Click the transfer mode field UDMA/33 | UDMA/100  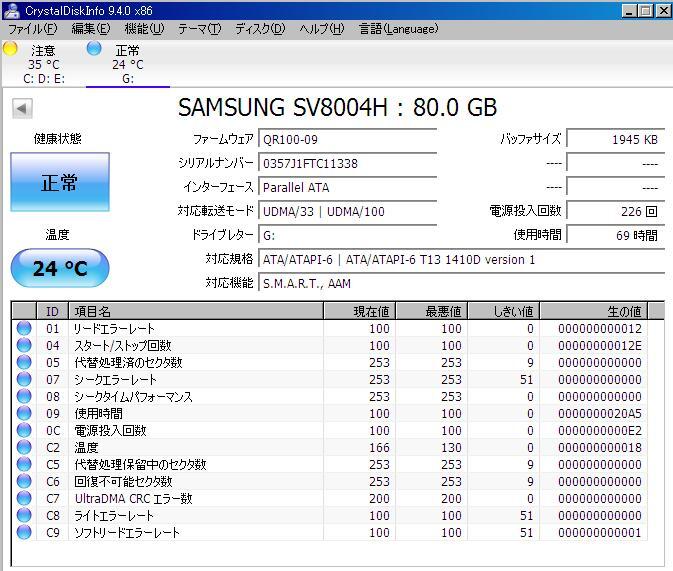(348, 212)
